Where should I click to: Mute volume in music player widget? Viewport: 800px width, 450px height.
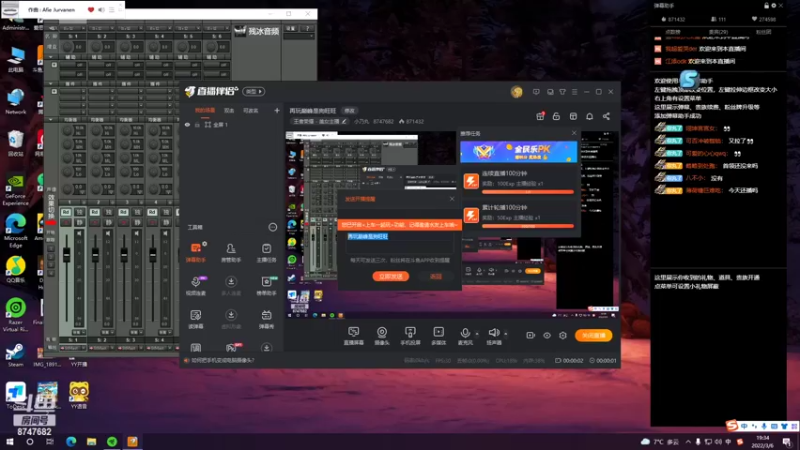pos(101,10)
